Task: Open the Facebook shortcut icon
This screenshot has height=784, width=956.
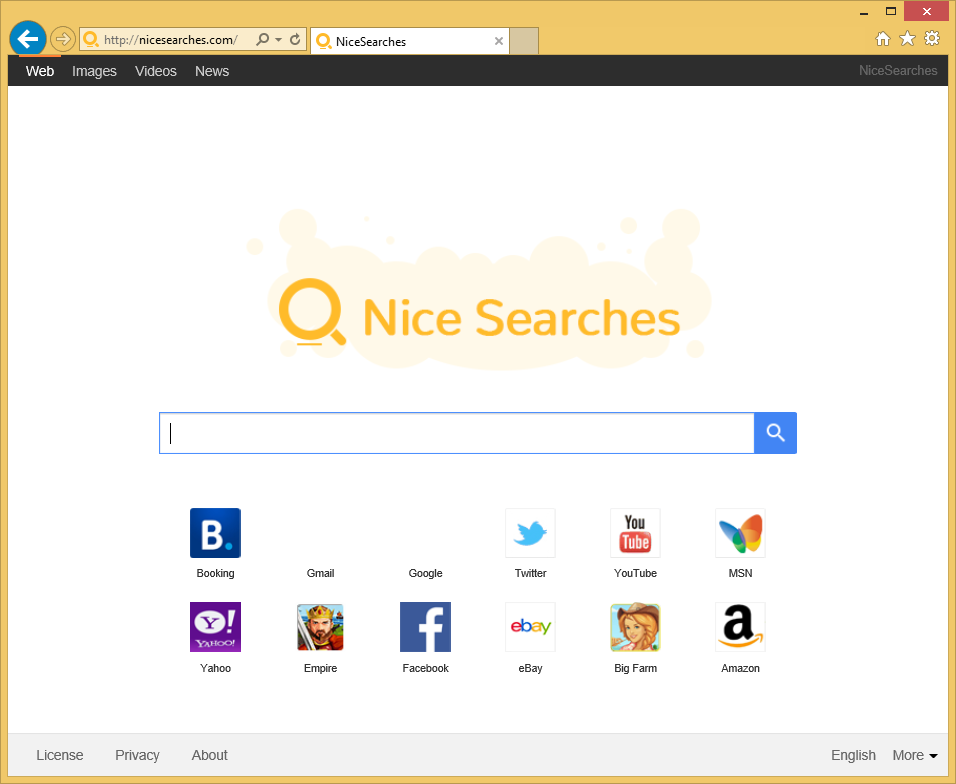Action: (425, 627)
